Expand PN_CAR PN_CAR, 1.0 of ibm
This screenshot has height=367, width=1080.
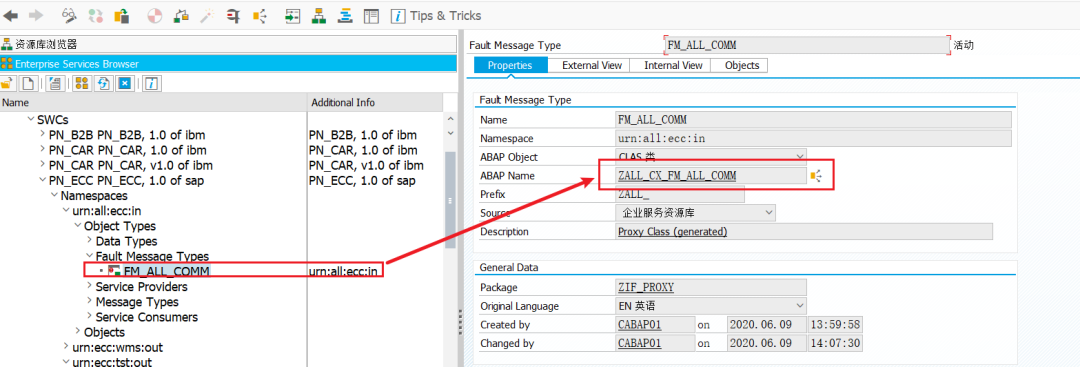42,150
